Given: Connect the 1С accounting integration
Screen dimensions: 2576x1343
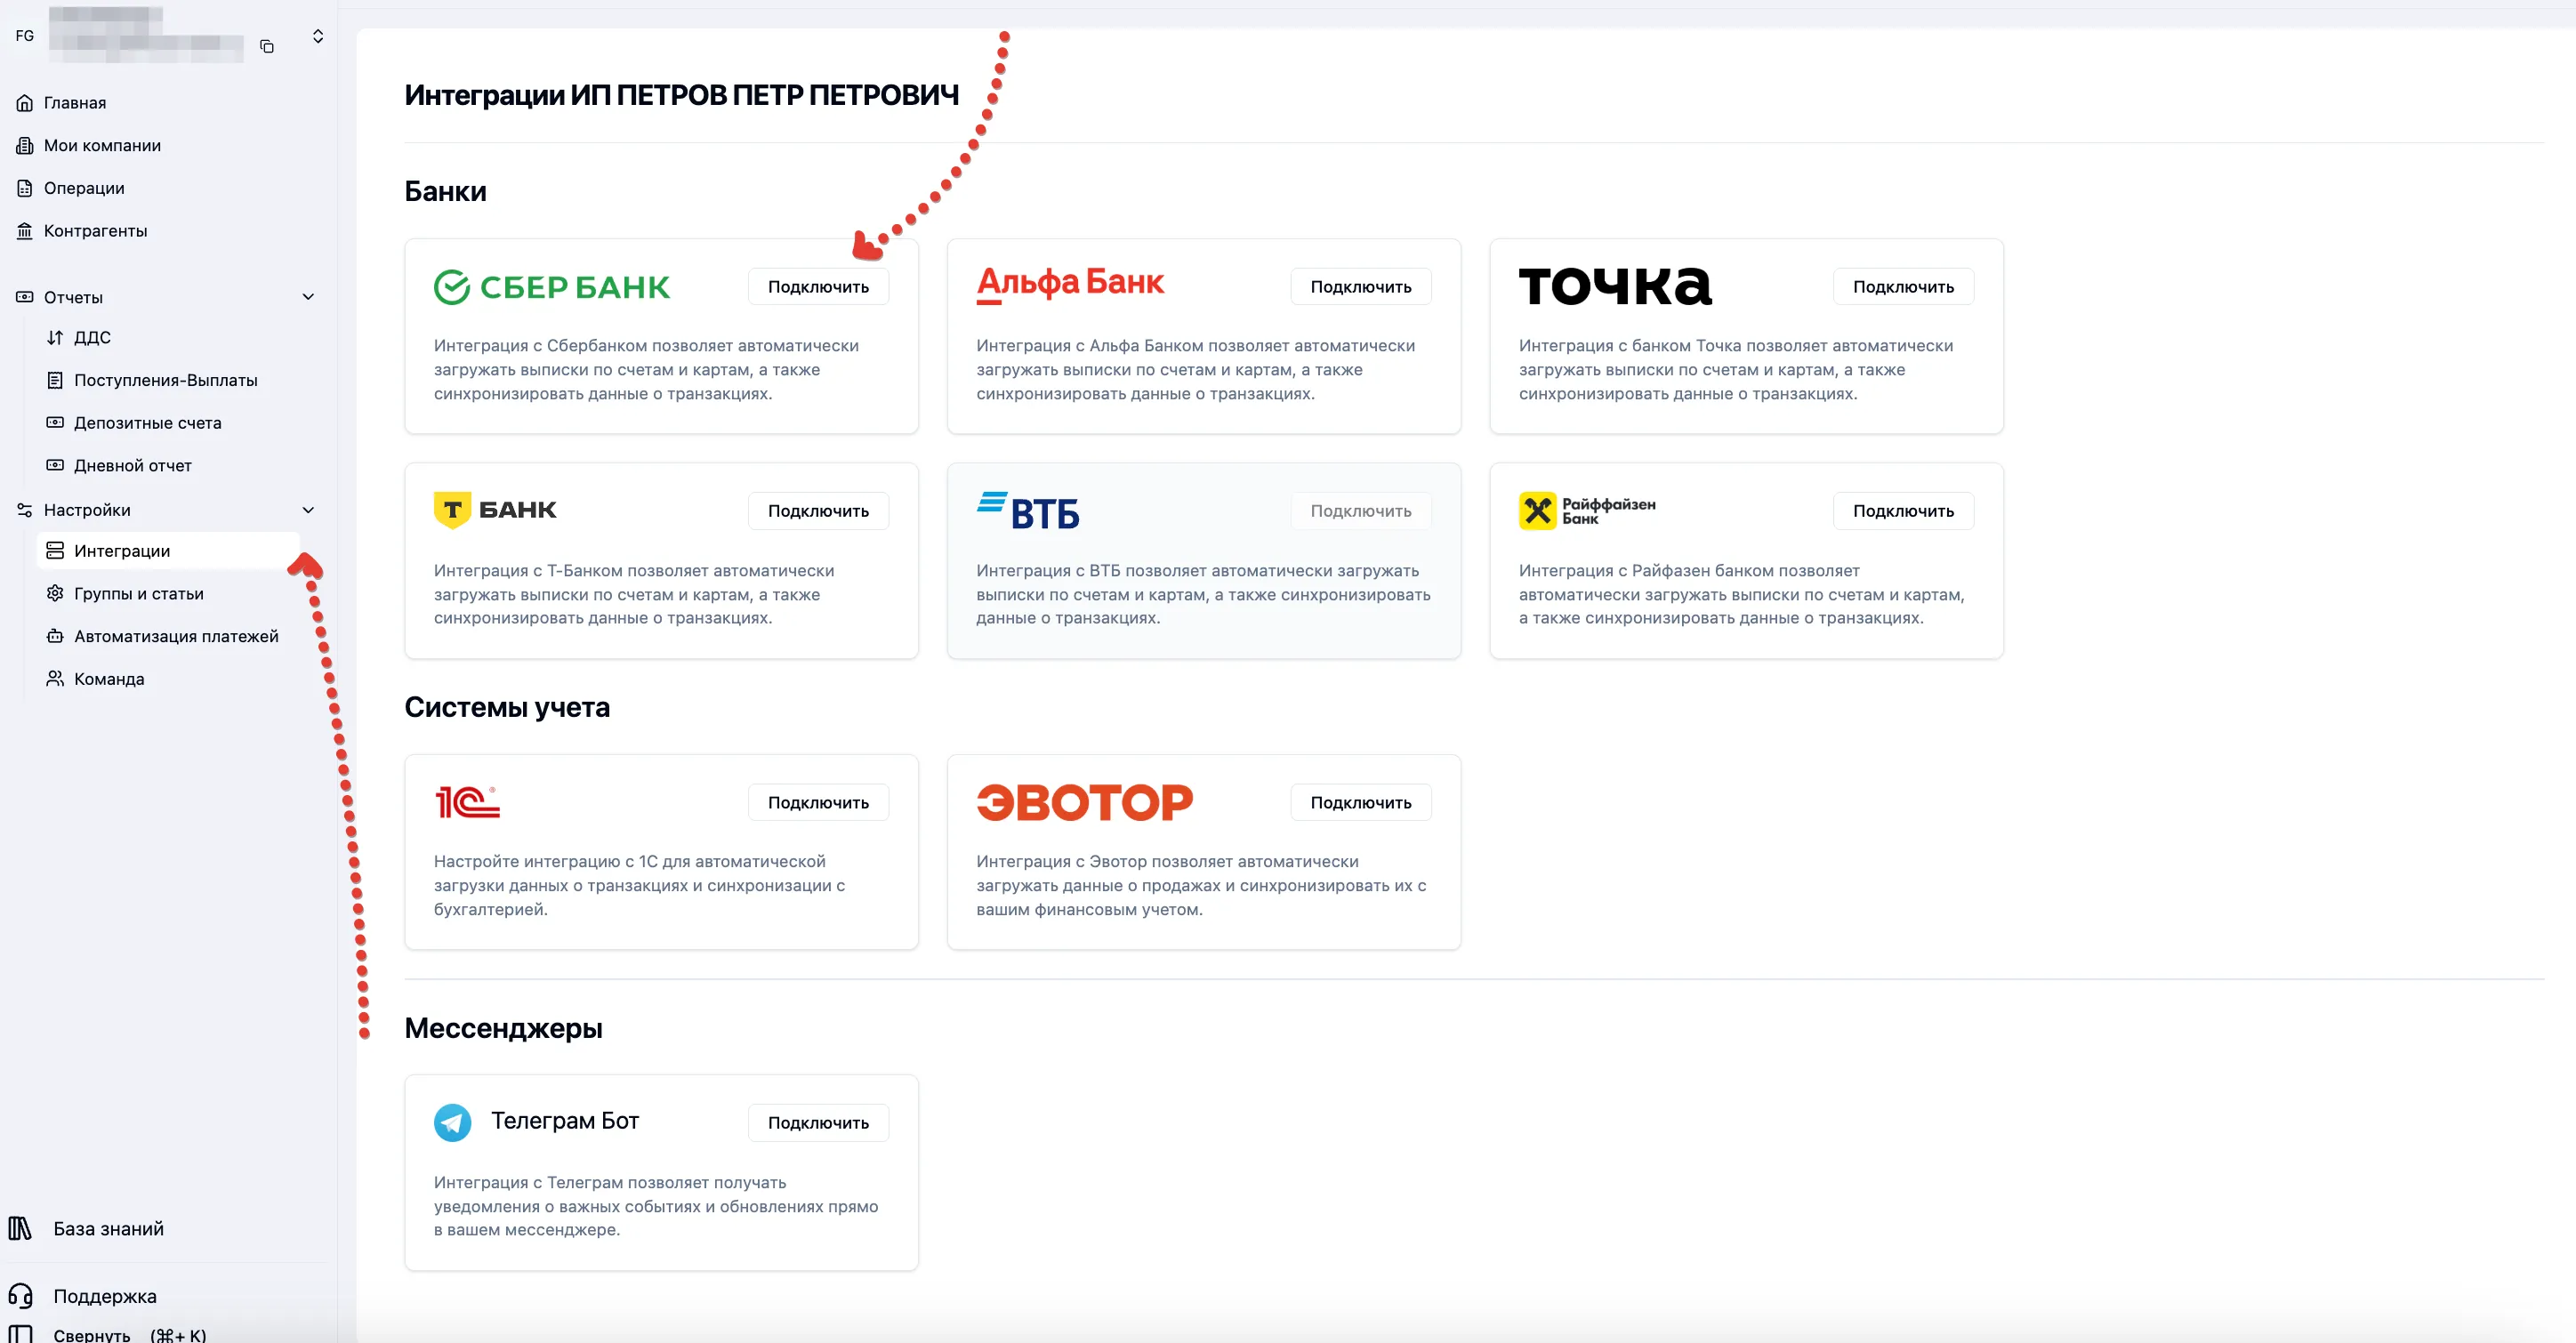Looking at the screenshot, I should pyautogui.click(x=818, y=803).
